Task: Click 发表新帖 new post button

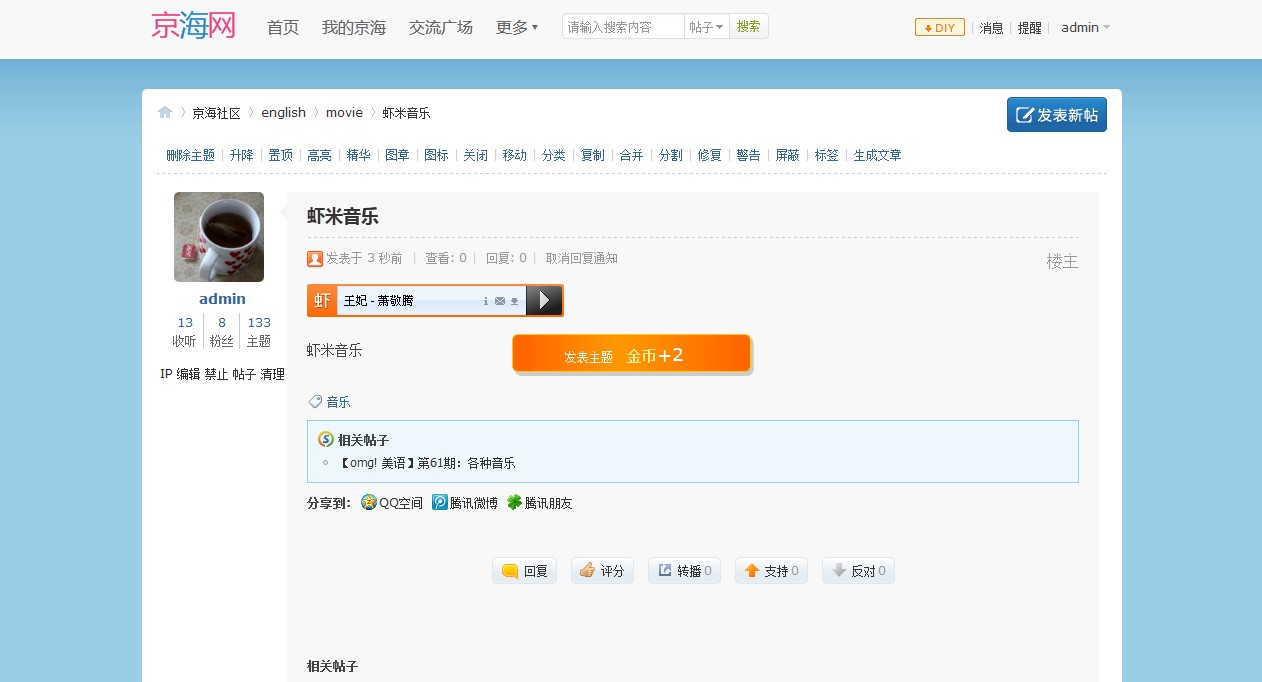Action: click(1057, 115)
